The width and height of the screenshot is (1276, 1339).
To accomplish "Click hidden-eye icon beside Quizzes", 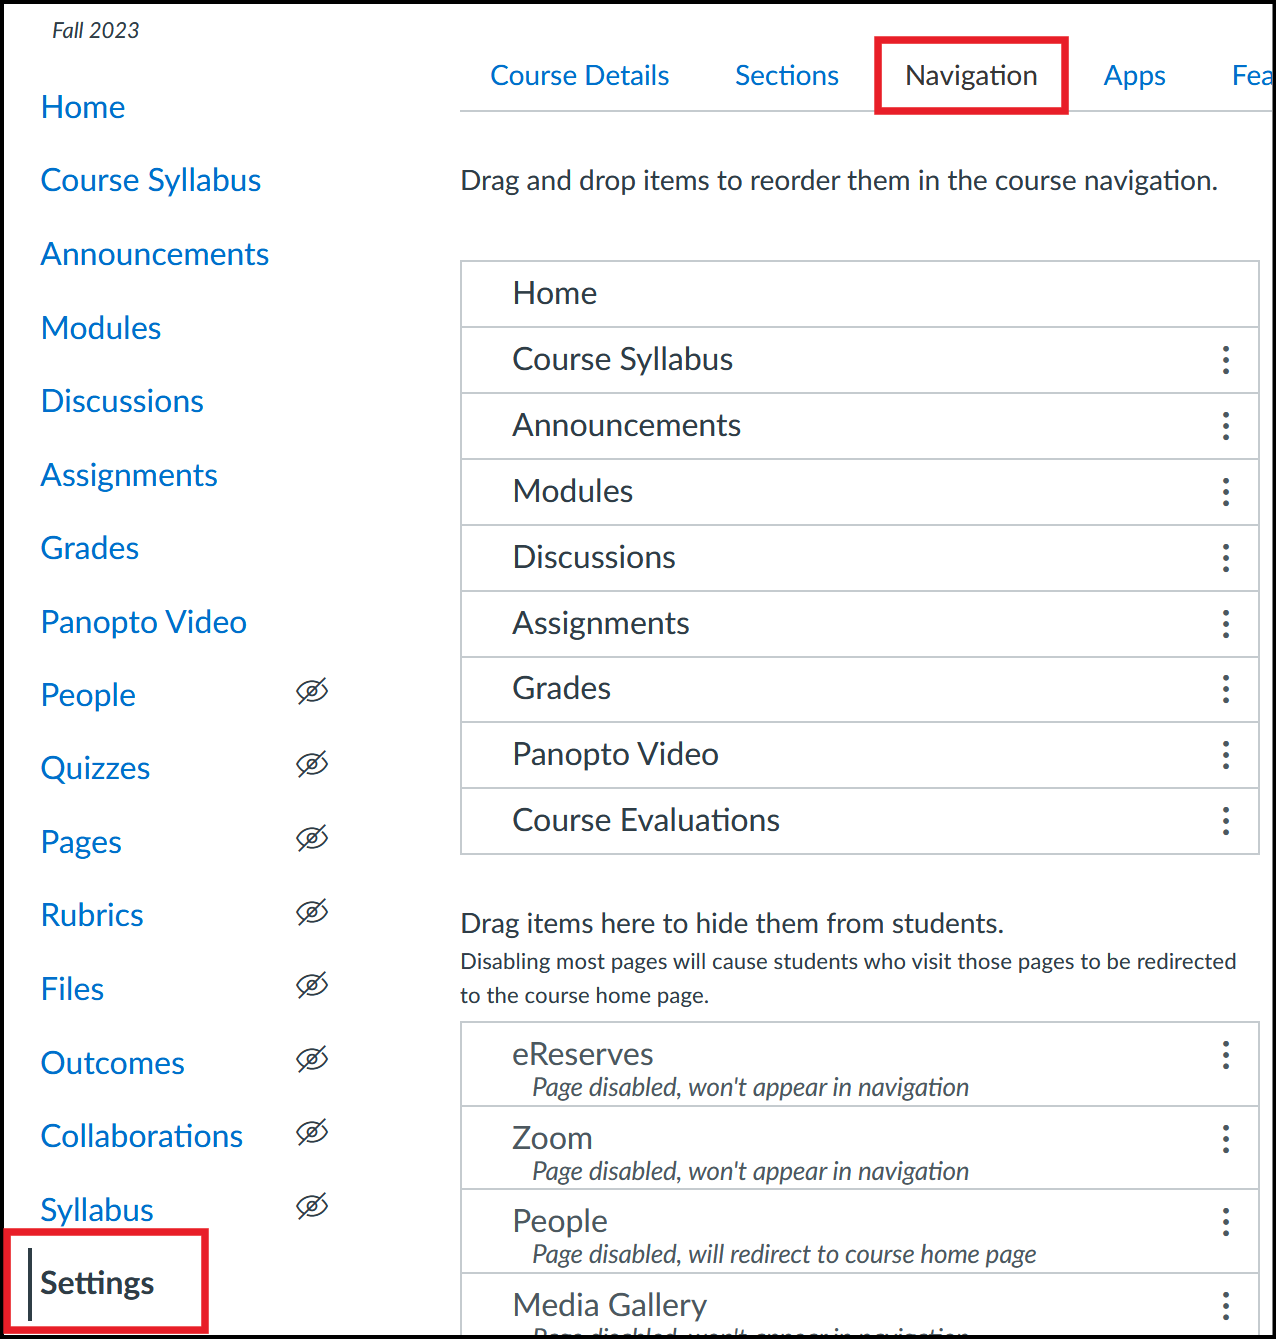I will click(x=312, y=765).
